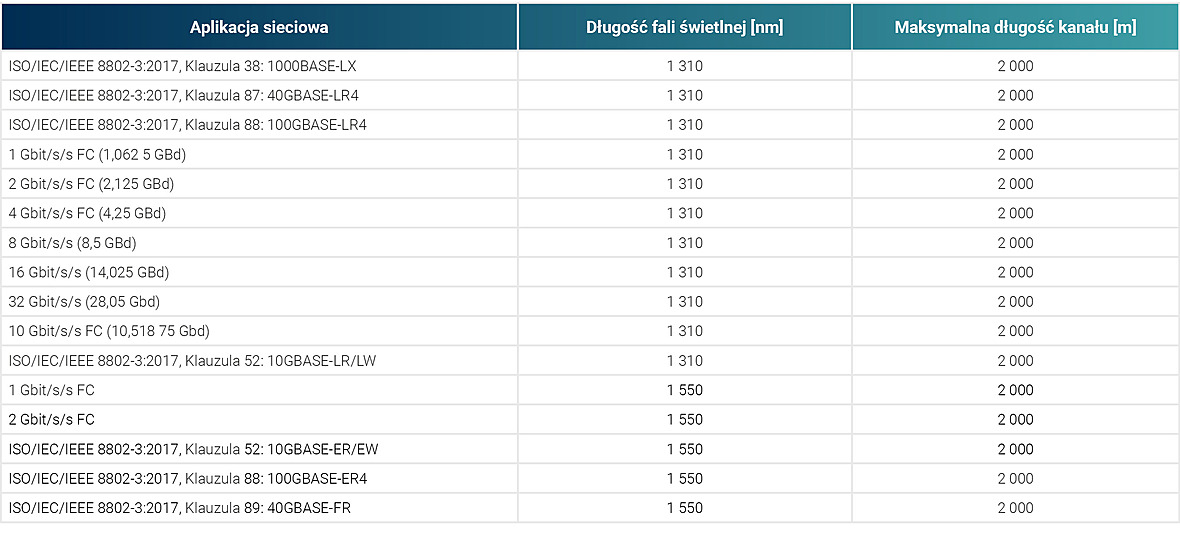
Task: Click the 'Maksymalna długość kanału [m]' header
Action: (x=1015, y=28)
